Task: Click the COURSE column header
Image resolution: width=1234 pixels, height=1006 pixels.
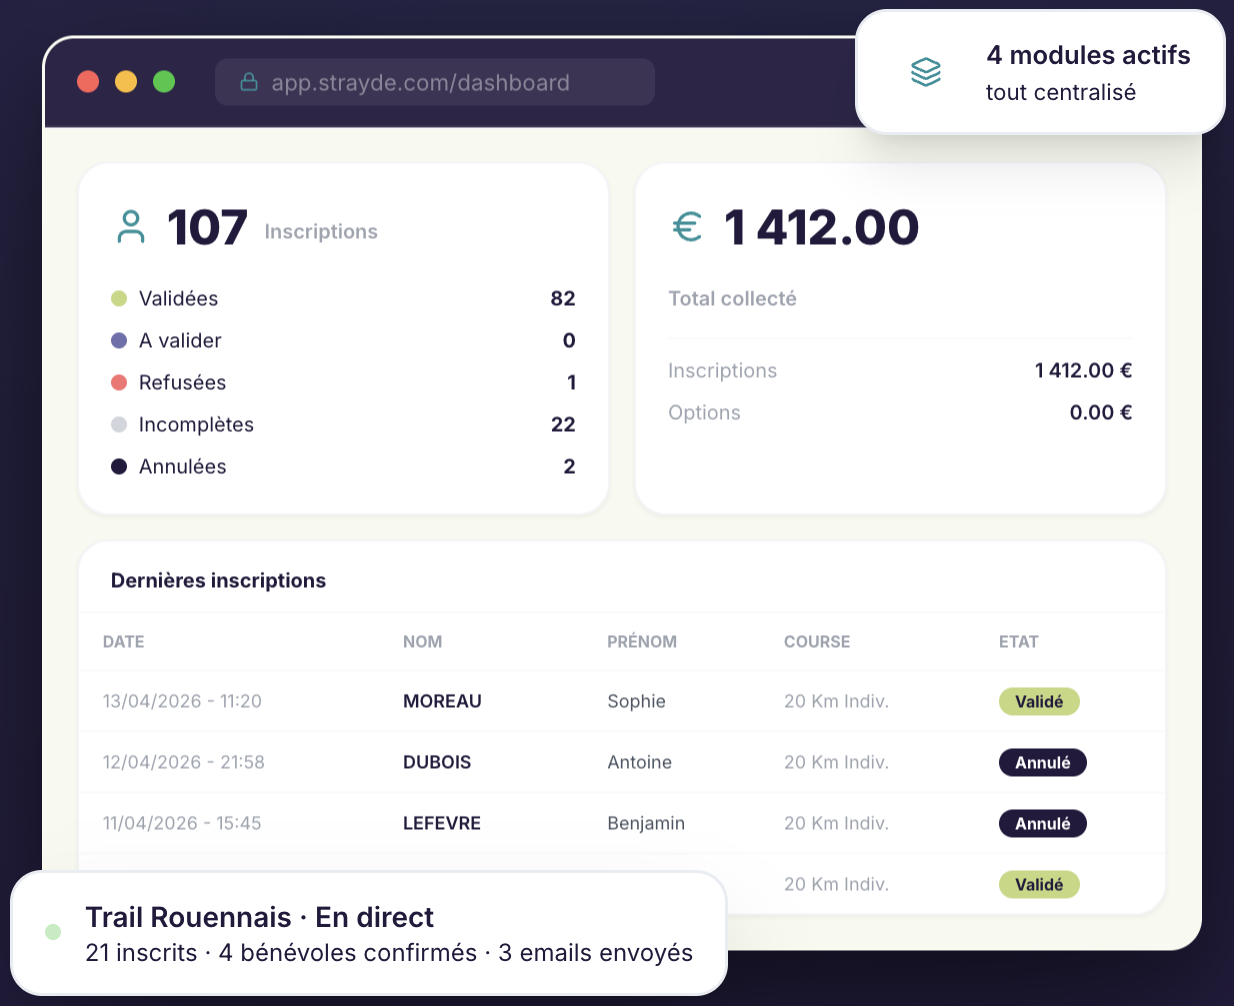Action: (x=816, y=642)
